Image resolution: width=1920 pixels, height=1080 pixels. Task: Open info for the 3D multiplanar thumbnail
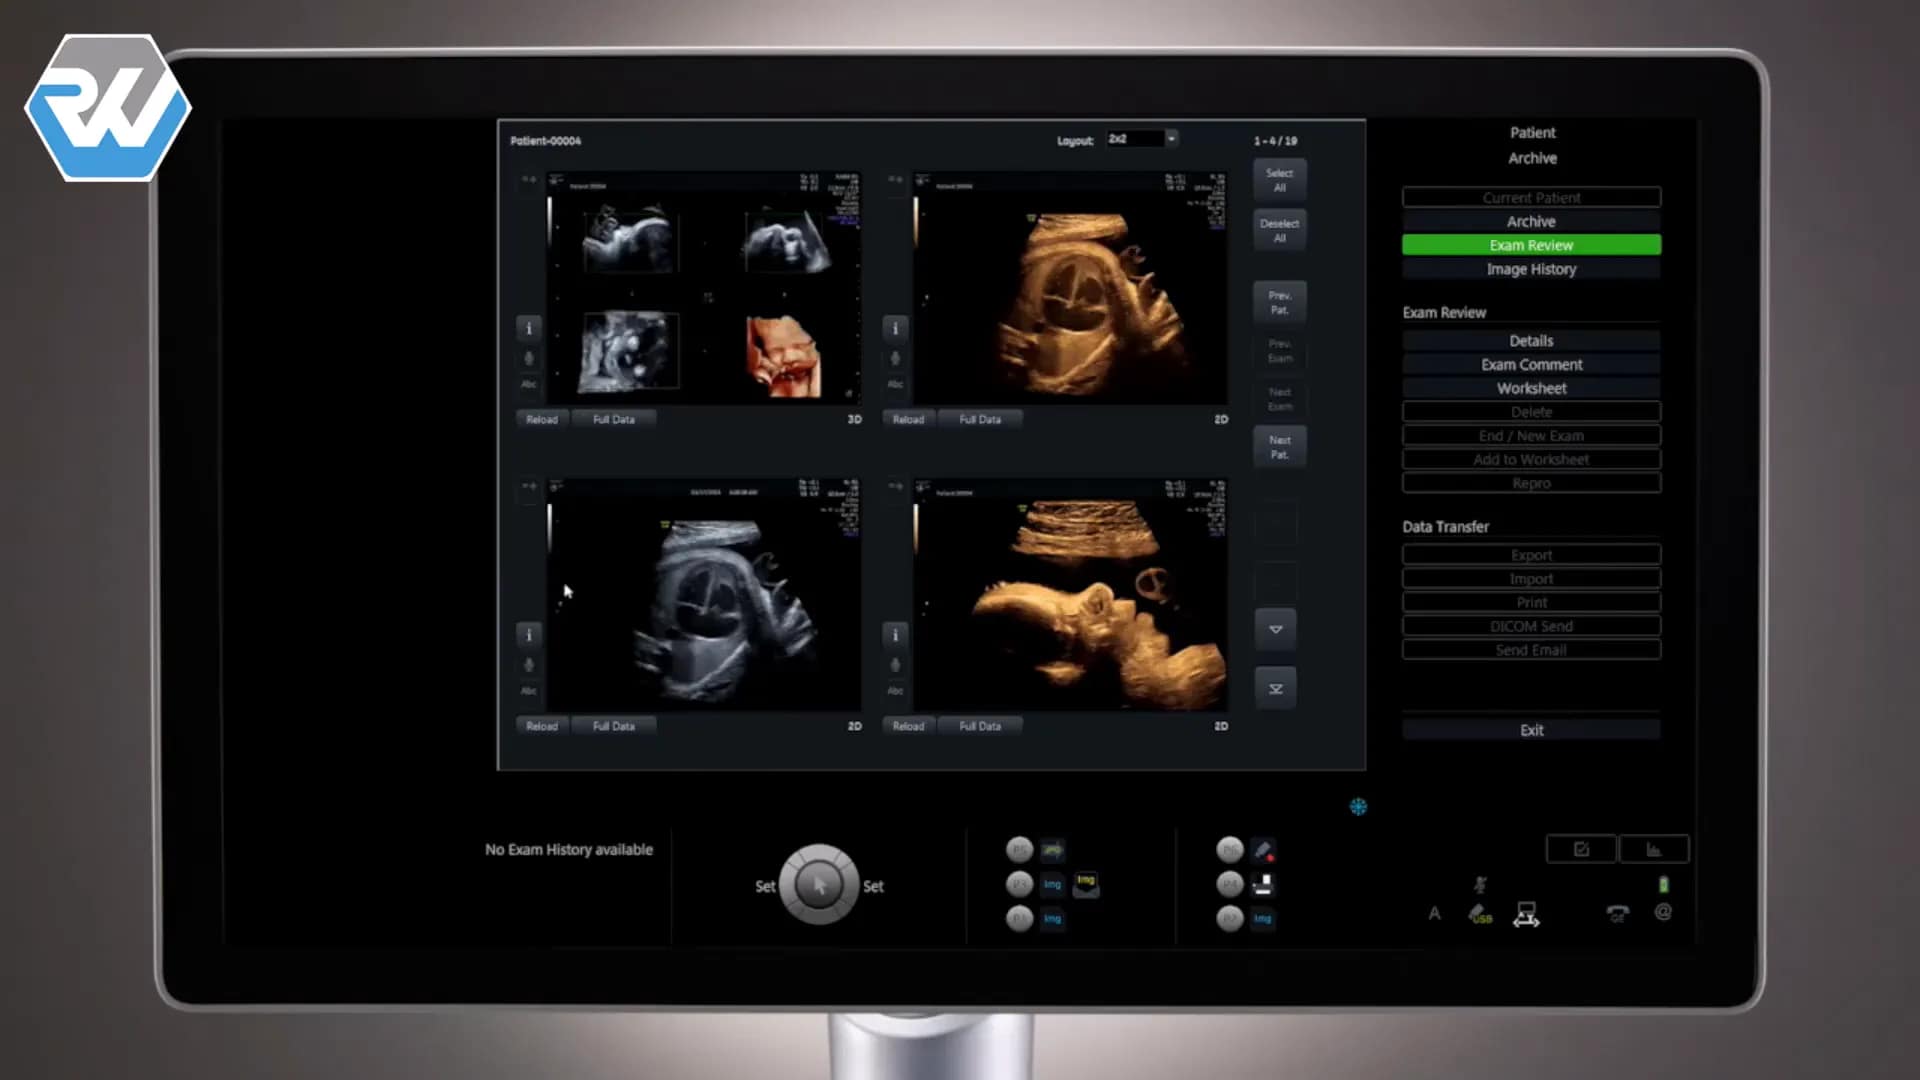tap(529, 328)
